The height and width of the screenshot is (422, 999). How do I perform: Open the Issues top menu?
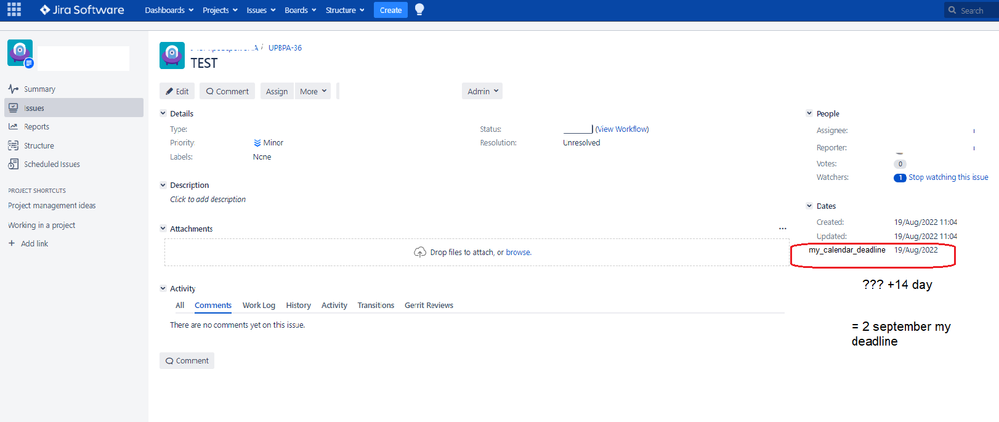(x=261, y=11)
